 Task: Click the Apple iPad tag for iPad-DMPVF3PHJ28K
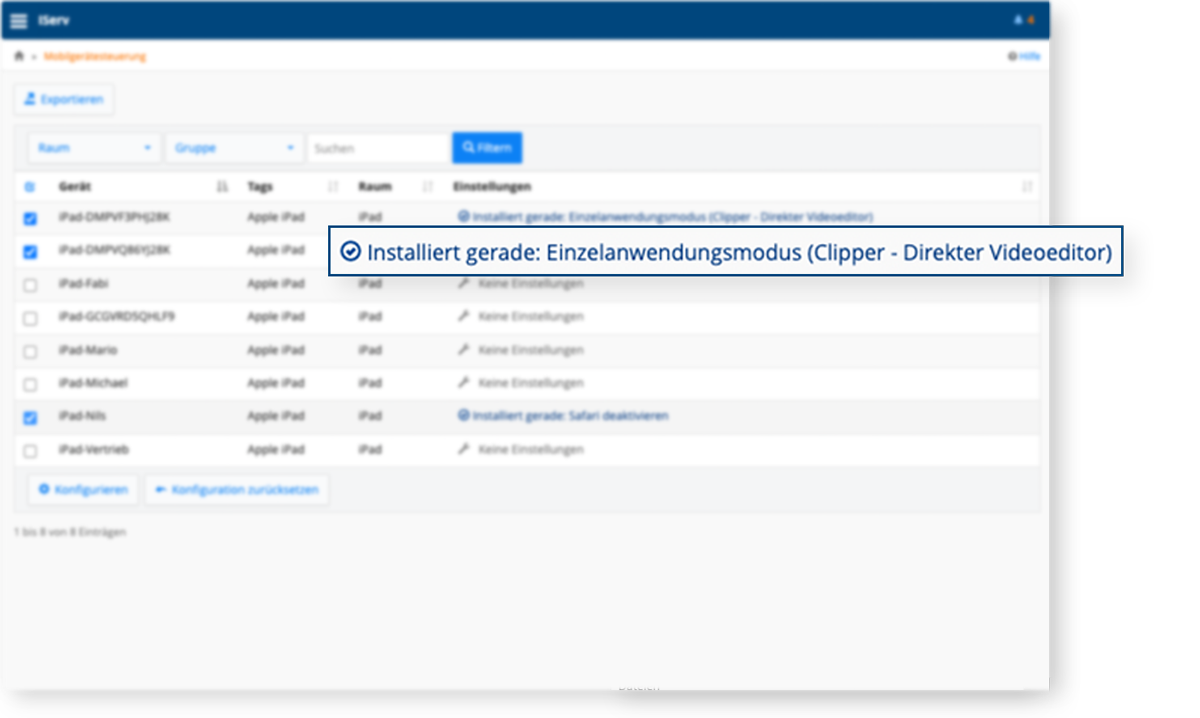point(277,216)
